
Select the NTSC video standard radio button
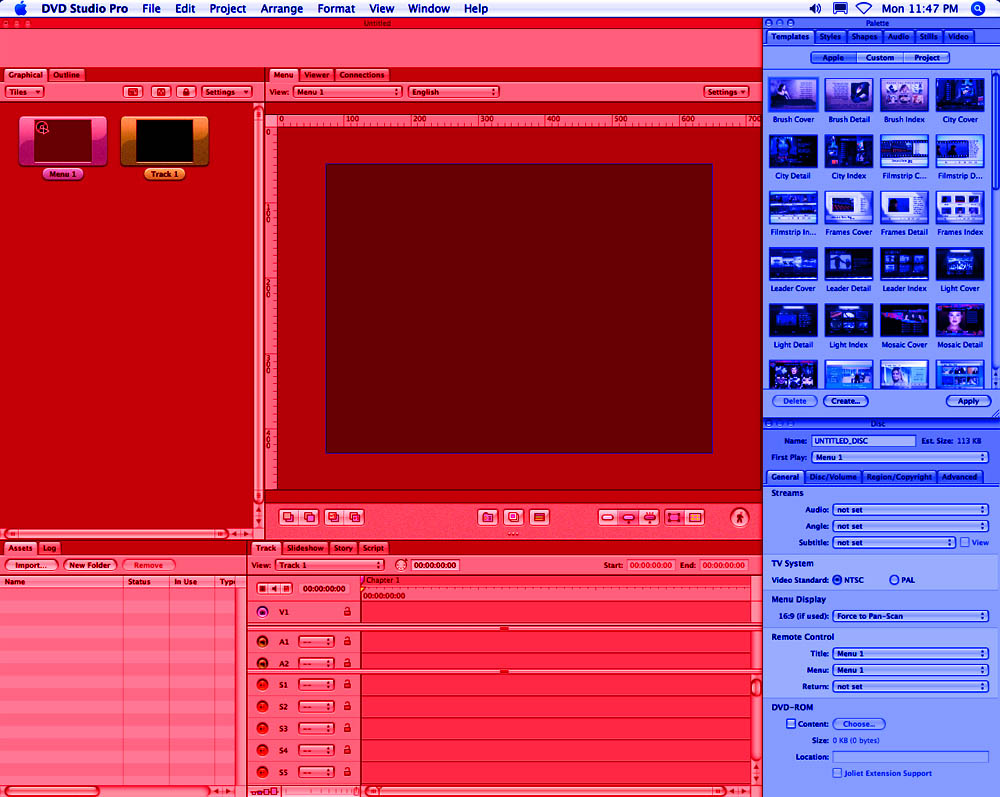click(837, 580)
